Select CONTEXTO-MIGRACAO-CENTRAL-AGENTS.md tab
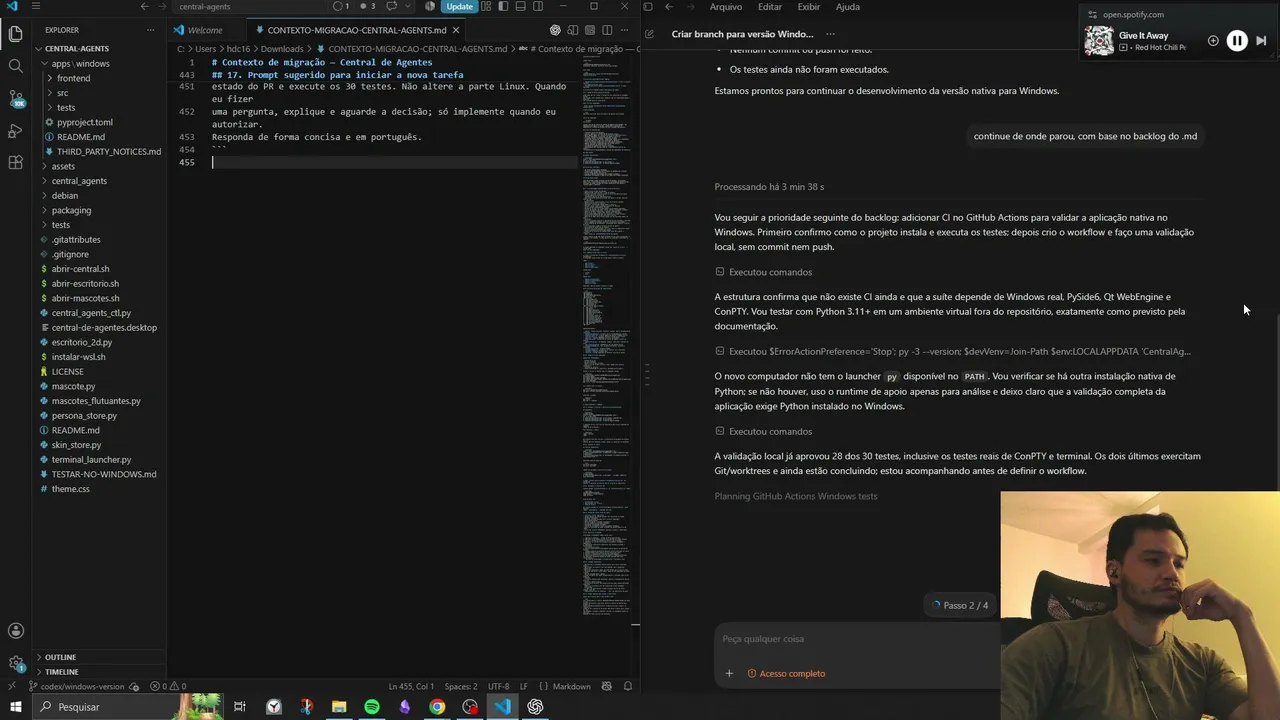Screen dimensions: 1280x720 pyautogui.click(x=357, y=30)
